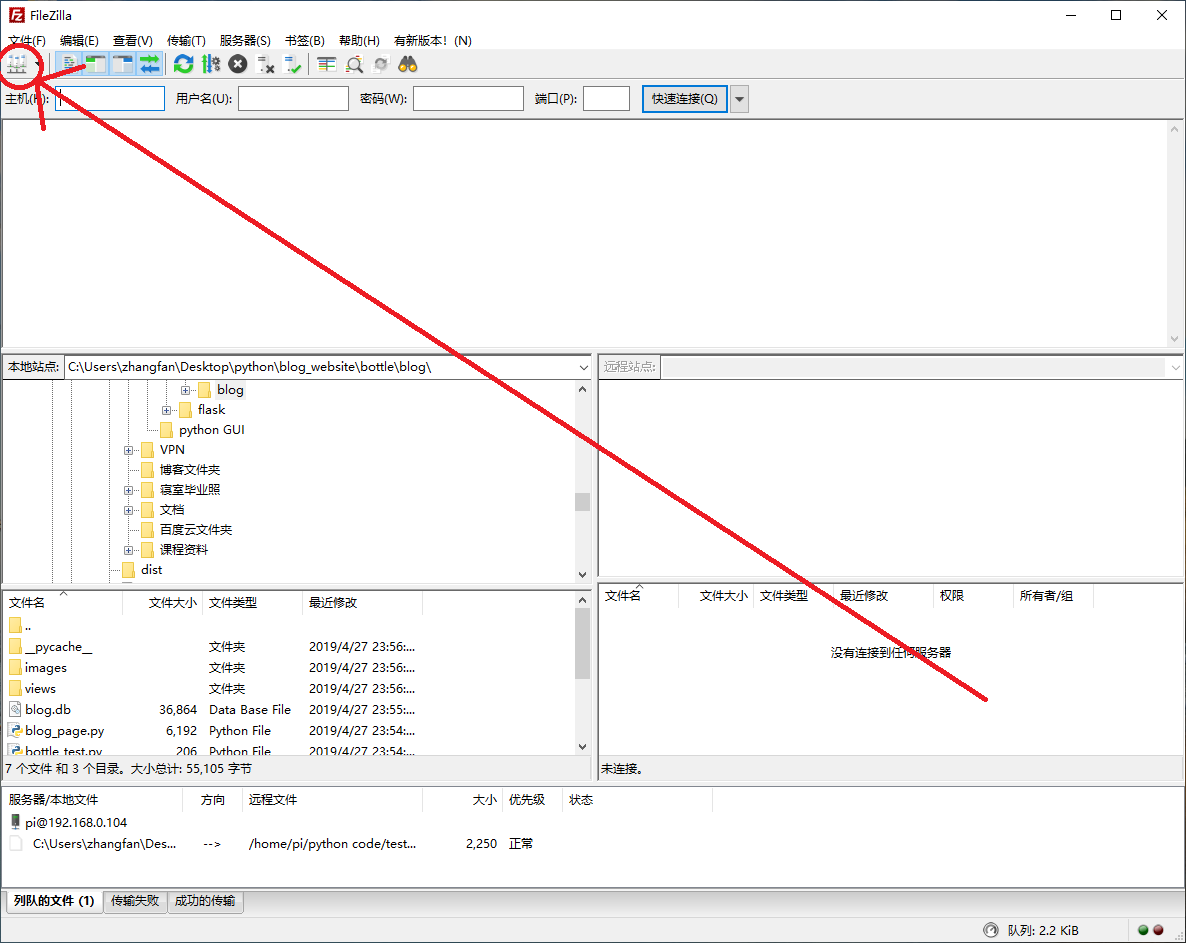Open the Site Manager icon
This screenshot has width=1186, height=943.
point(17,65)
